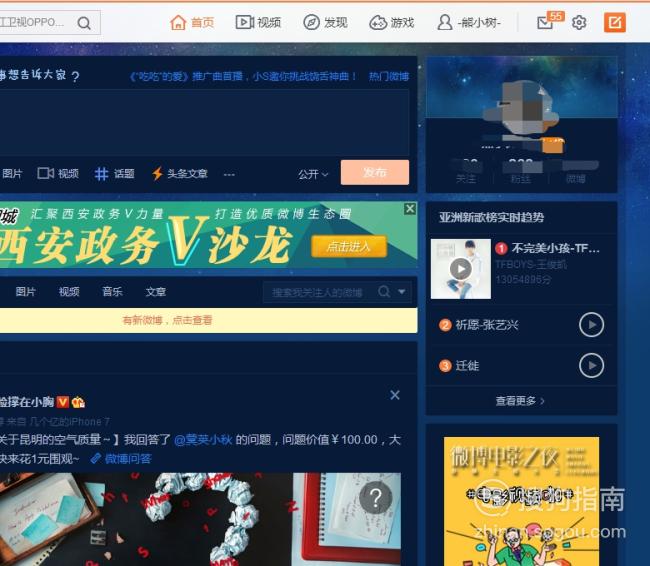Click the search magnifier icon in the top bar

[84, 23]
